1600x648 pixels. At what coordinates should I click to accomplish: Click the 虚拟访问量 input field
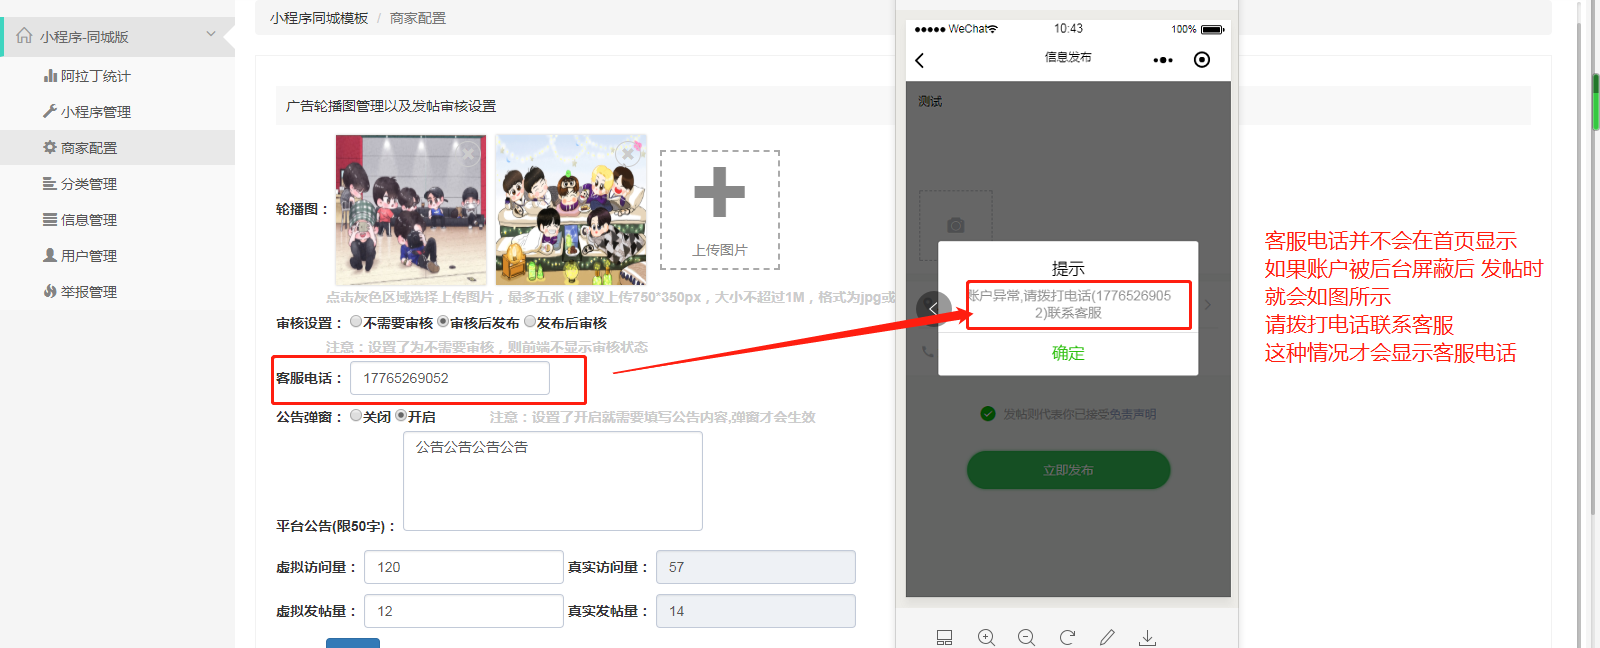point(463,567)
